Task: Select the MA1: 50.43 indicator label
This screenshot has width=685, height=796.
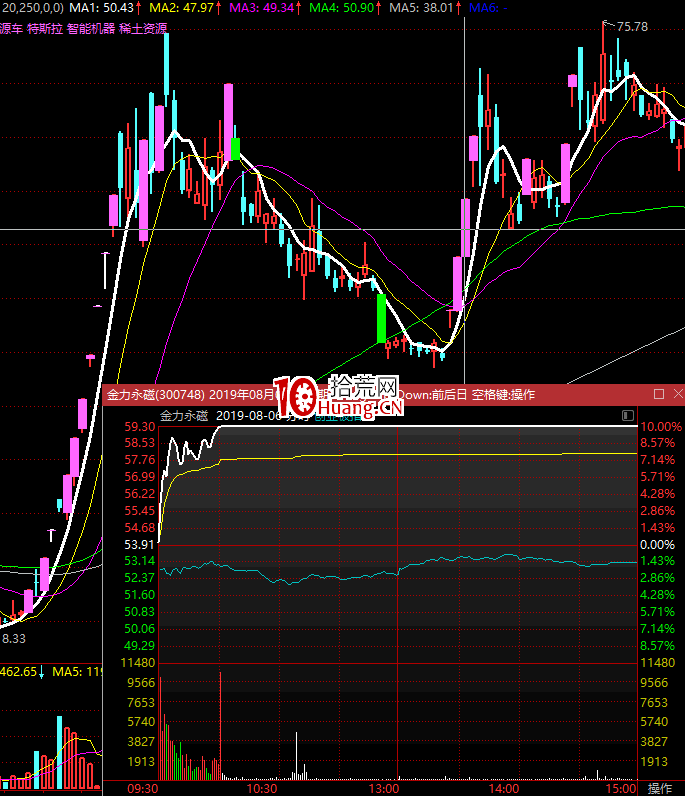Action: (x=105, y=8)
